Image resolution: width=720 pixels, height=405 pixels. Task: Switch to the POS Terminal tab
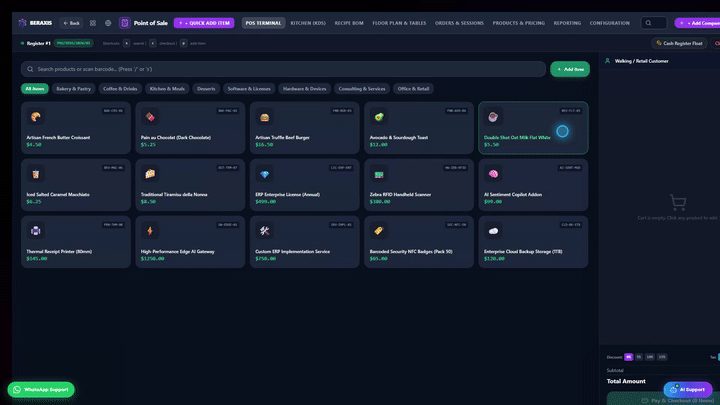tap(263, 23)
